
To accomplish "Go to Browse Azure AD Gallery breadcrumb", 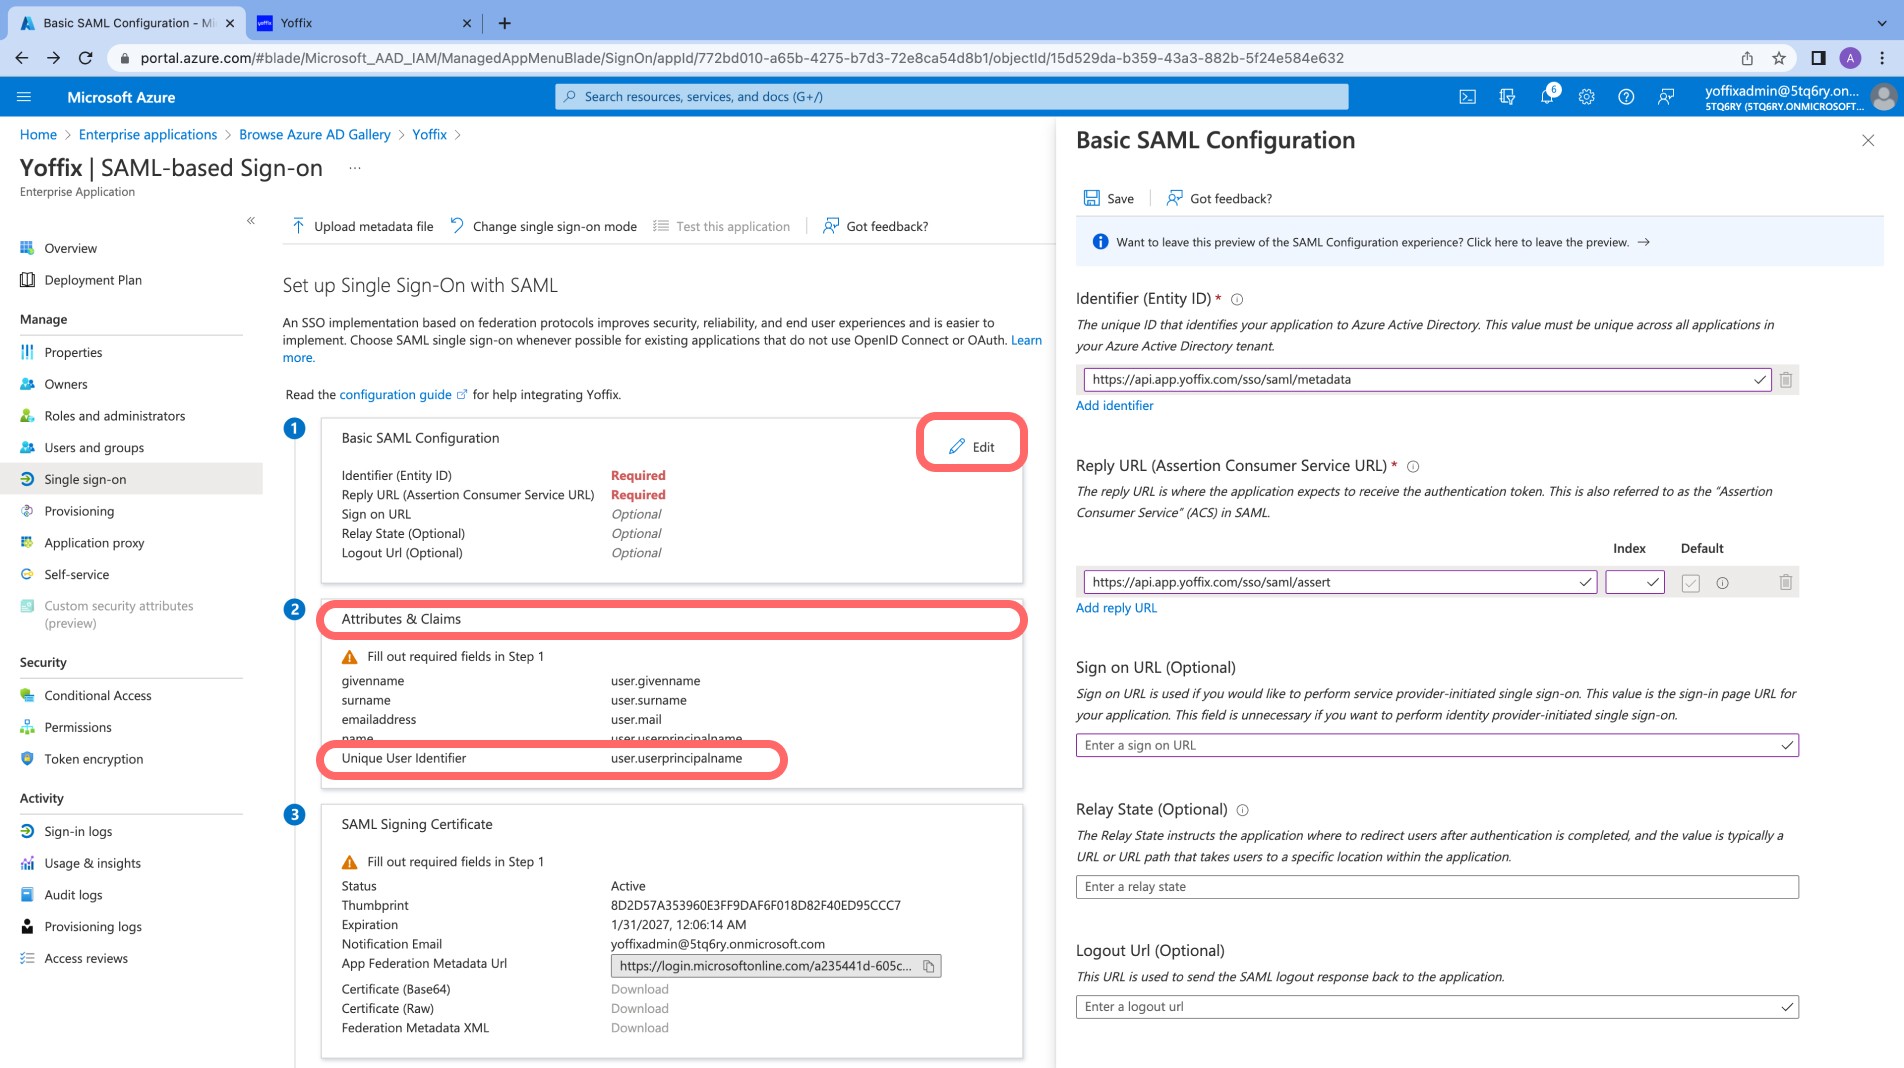I will 315,135.
